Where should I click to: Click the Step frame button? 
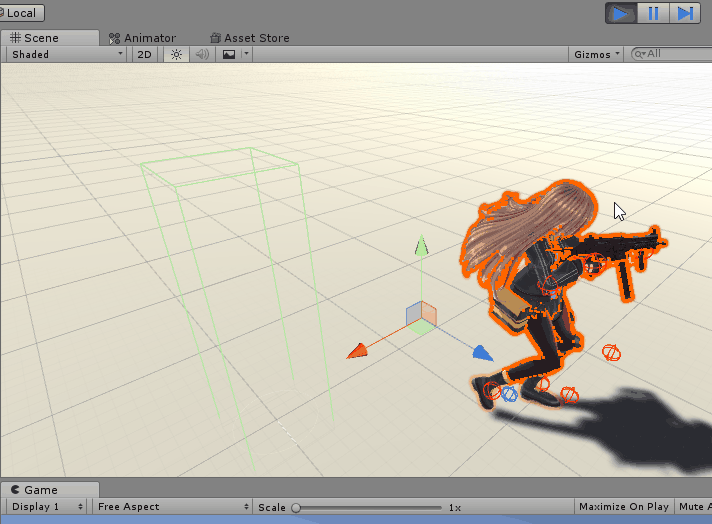685,13
